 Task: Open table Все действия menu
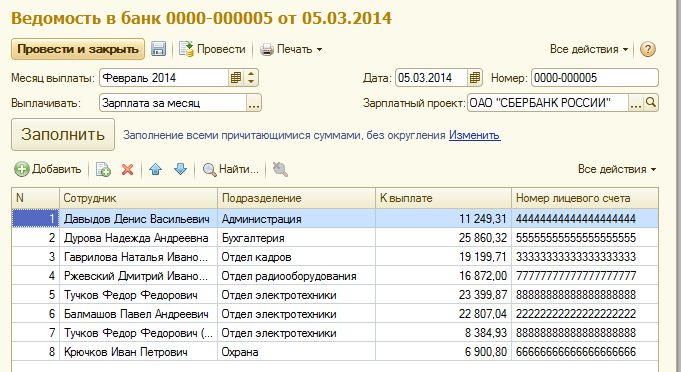(x=617, y=169)
